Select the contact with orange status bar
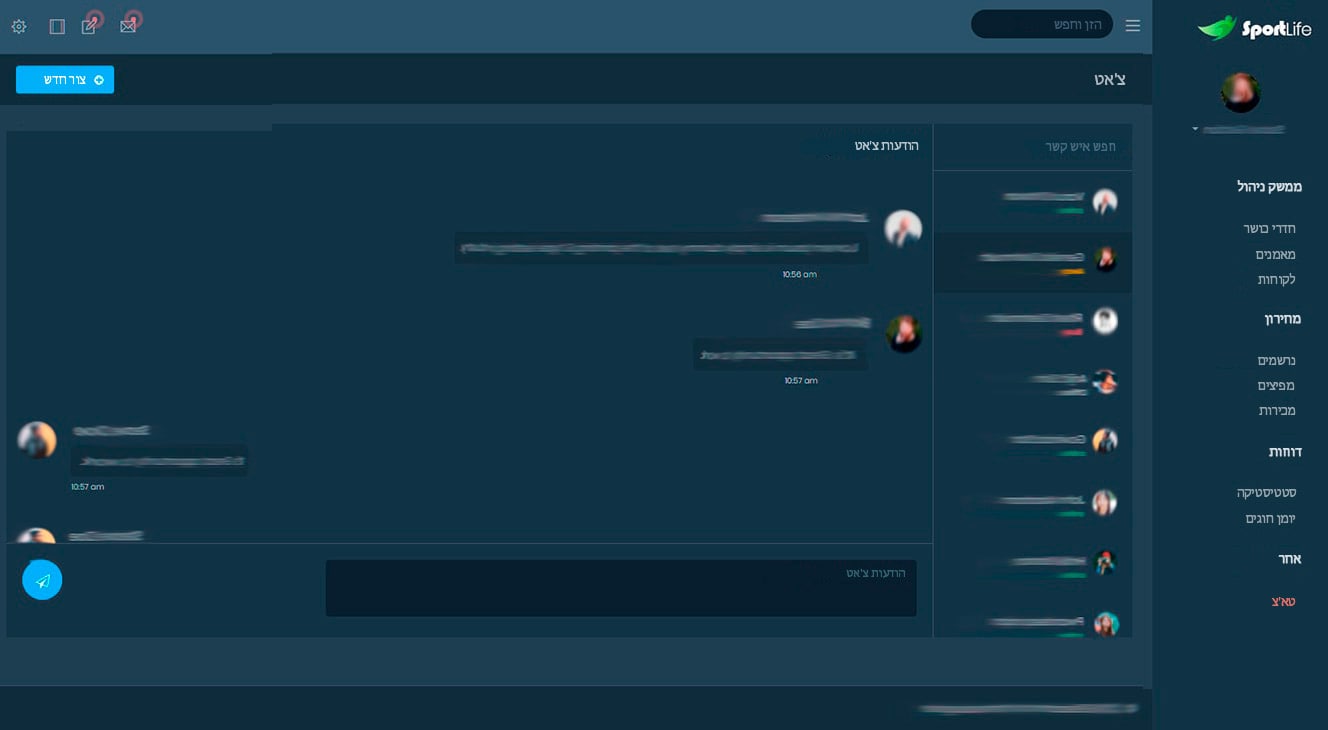Screen dimensions: 1328x730 coord(1033,262)
